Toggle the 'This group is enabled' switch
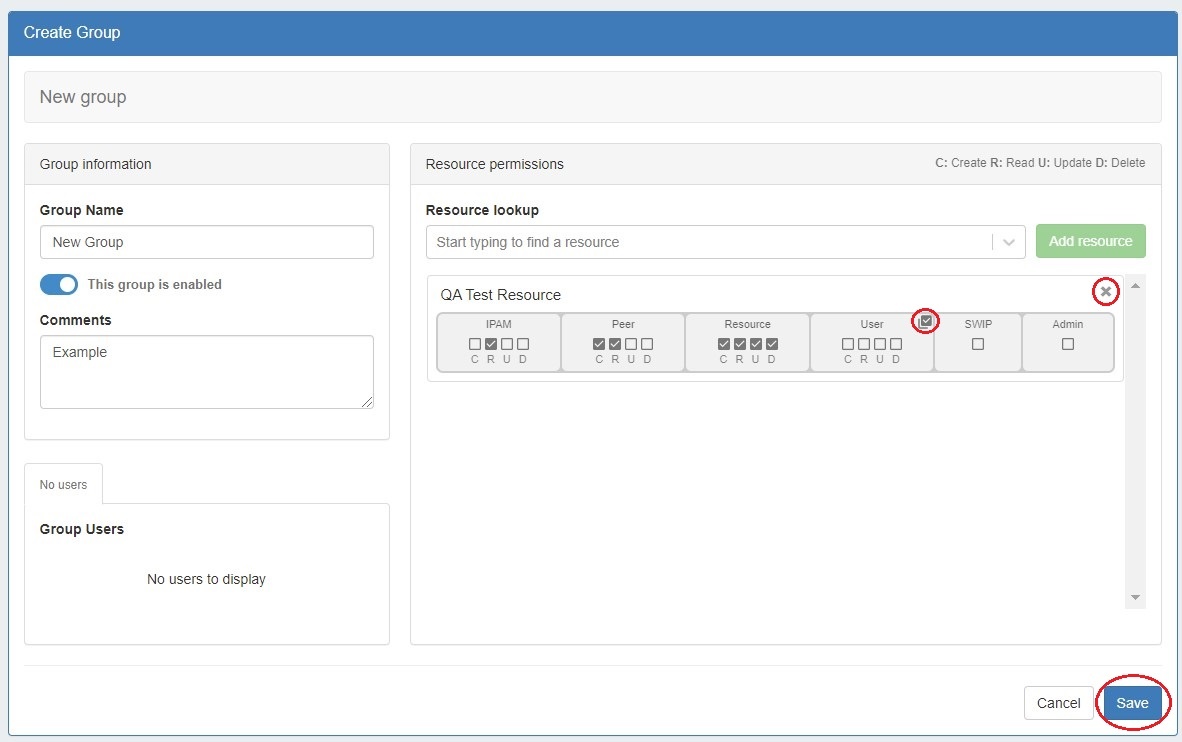Screen dimensions: 1182x742 pos(59,285)
